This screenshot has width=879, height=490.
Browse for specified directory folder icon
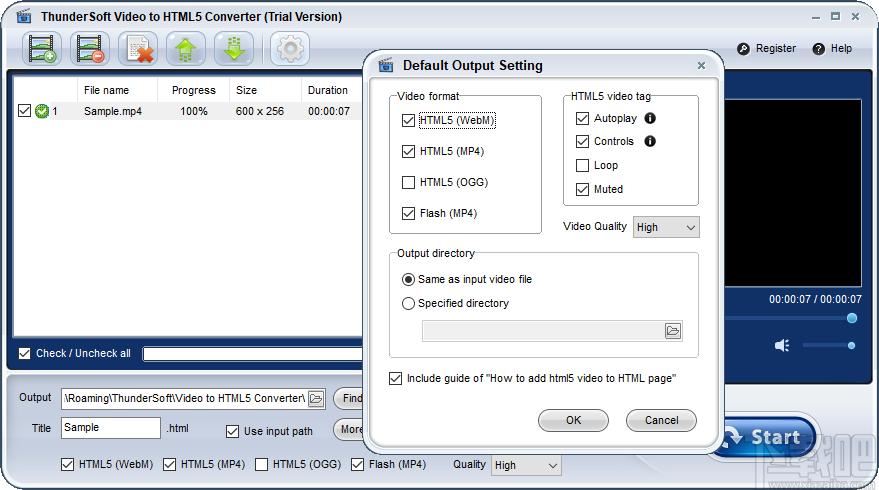673,331
